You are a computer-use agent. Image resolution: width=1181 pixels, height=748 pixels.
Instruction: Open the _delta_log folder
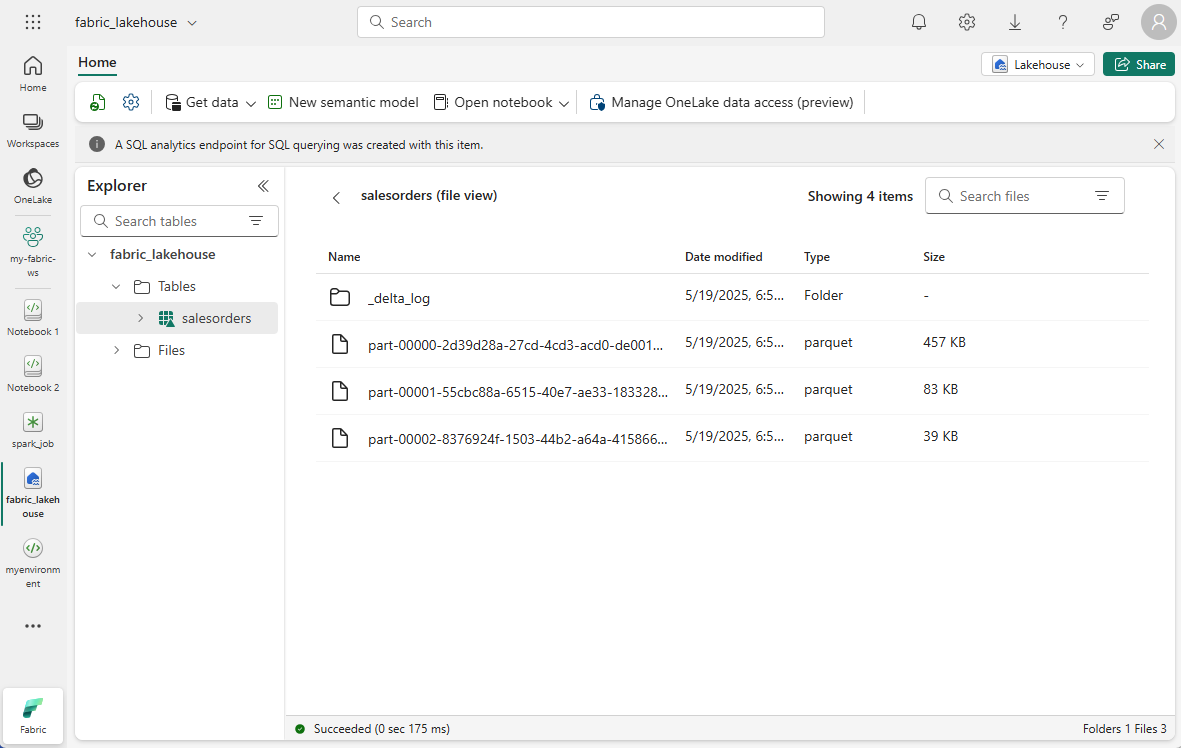398,298
